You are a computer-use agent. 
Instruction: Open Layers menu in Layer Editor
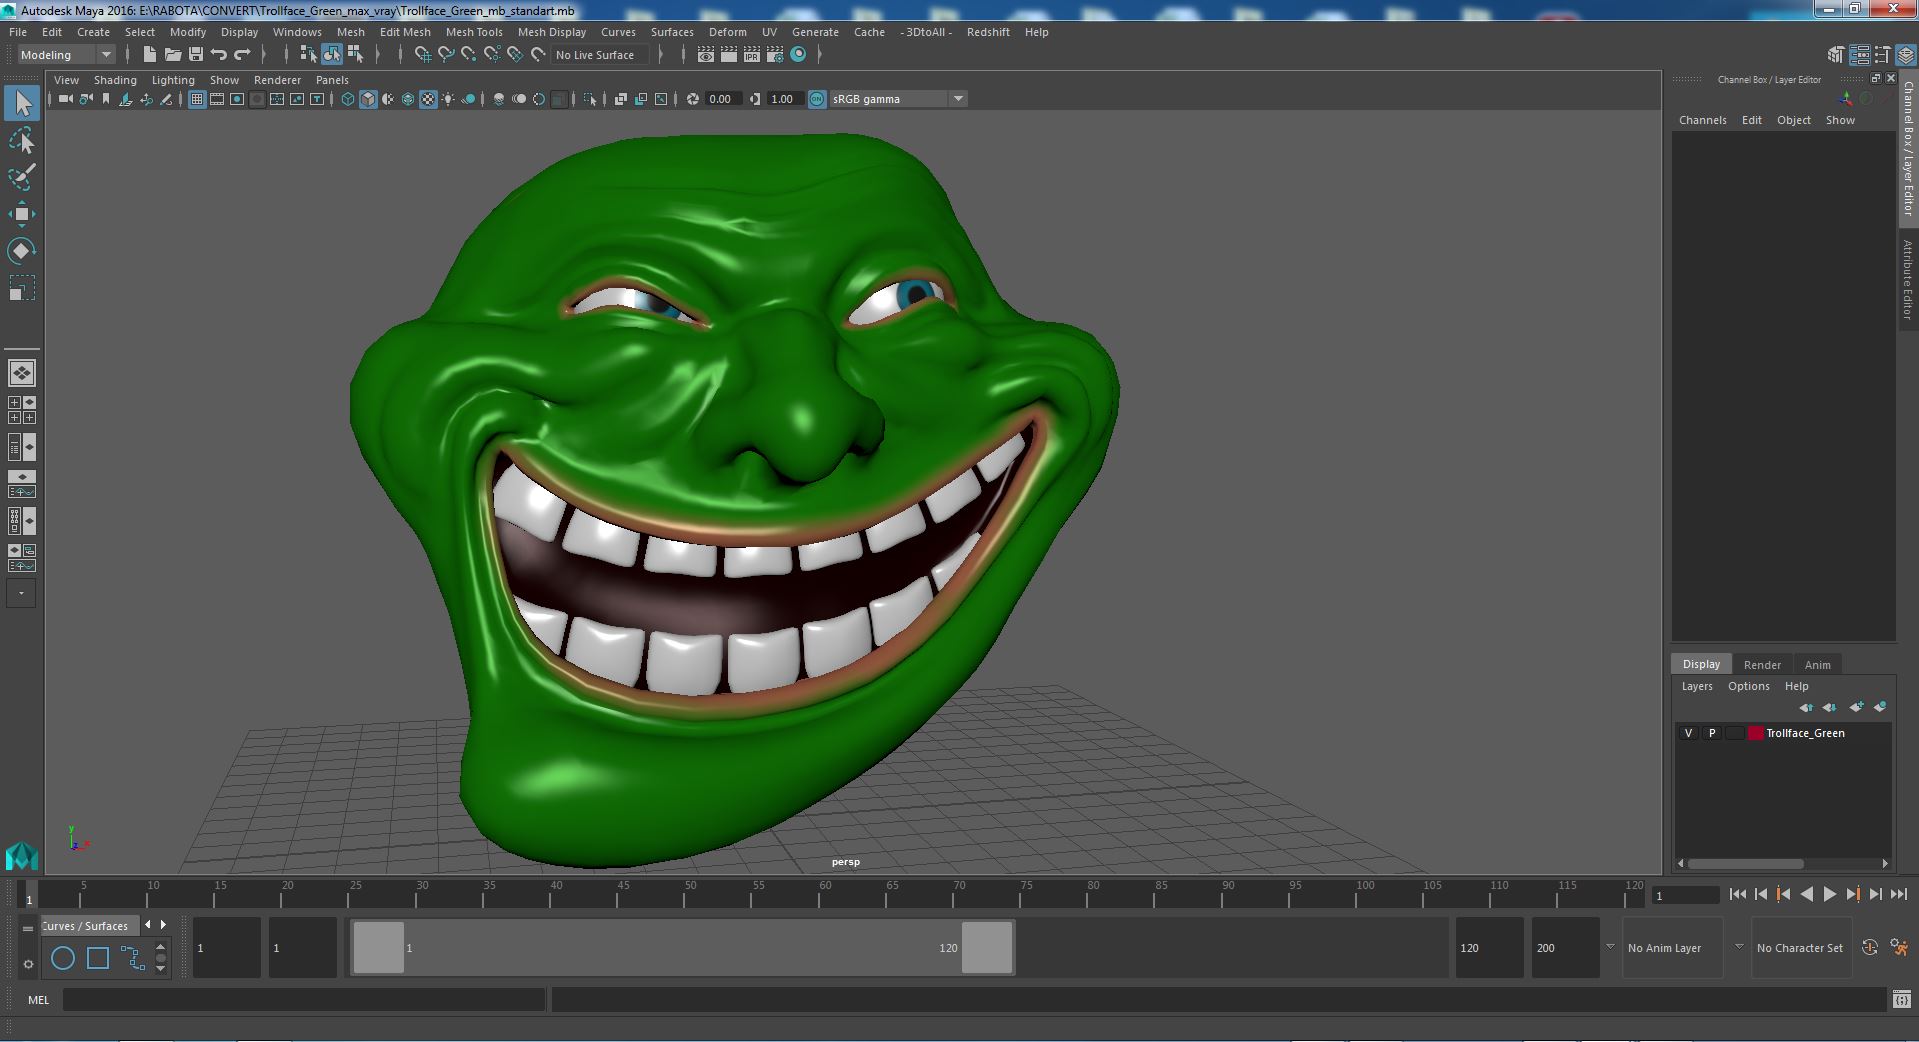point(1697,686)
